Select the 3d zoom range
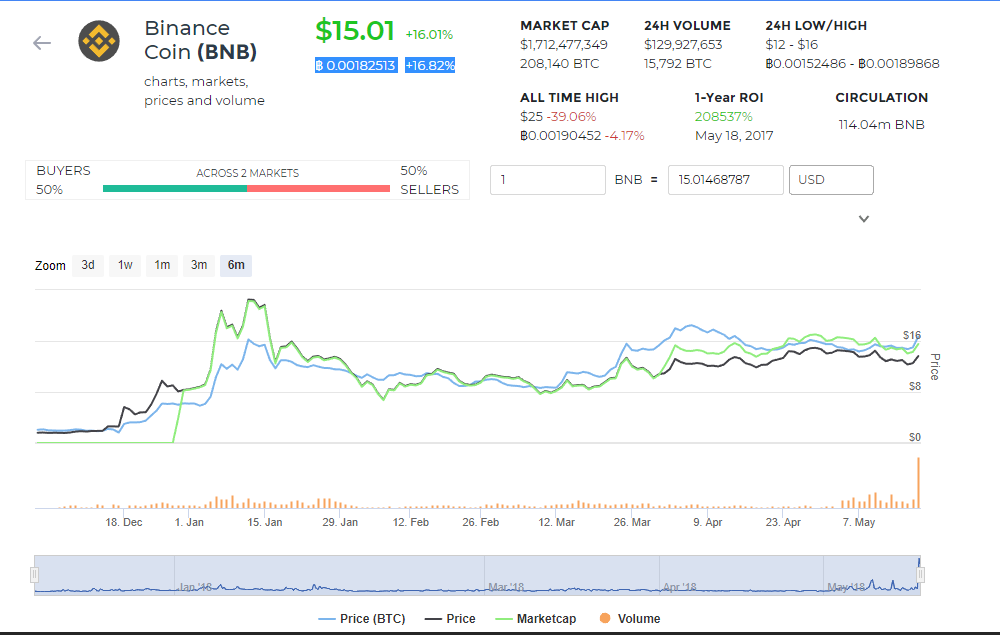 pyautogui.click(x=88, y=265)
